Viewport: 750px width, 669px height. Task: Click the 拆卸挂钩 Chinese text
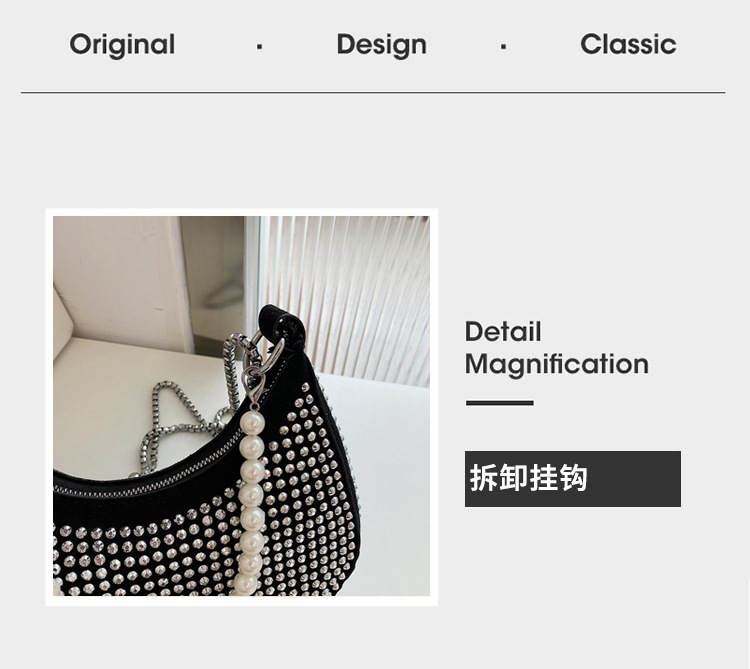[x=528, y=478]
